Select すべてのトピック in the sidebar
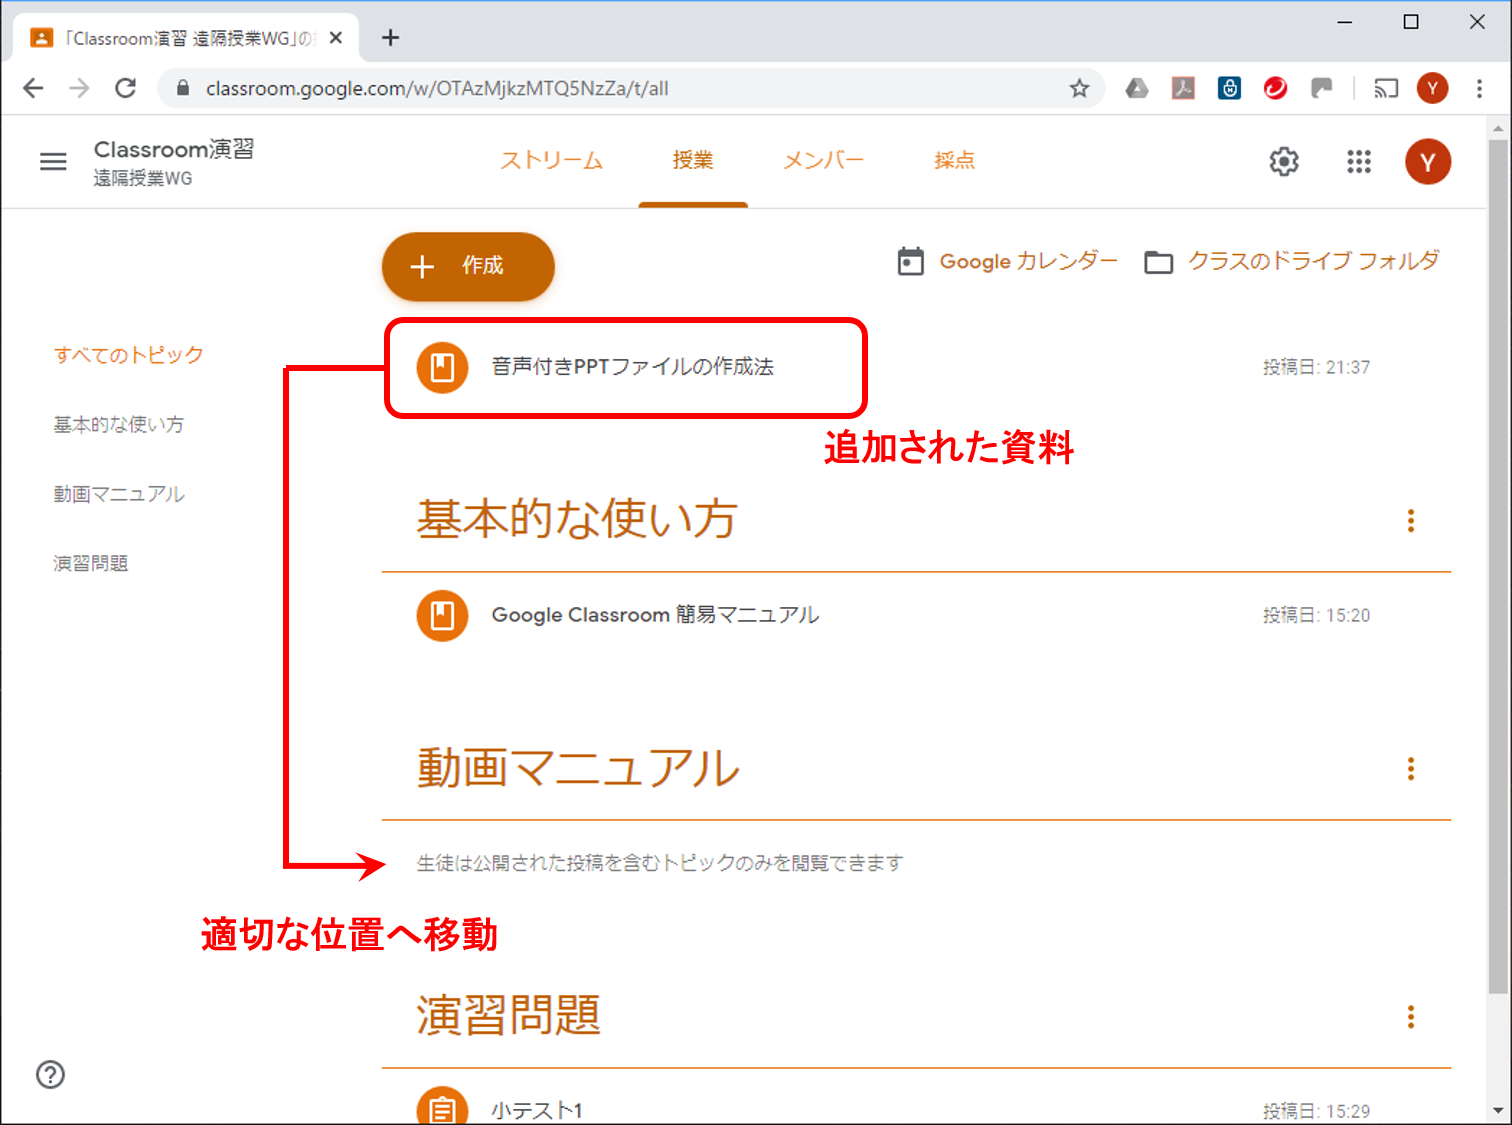The width and height of the screenshot is (1512, 1125). (x=129, y=355)
